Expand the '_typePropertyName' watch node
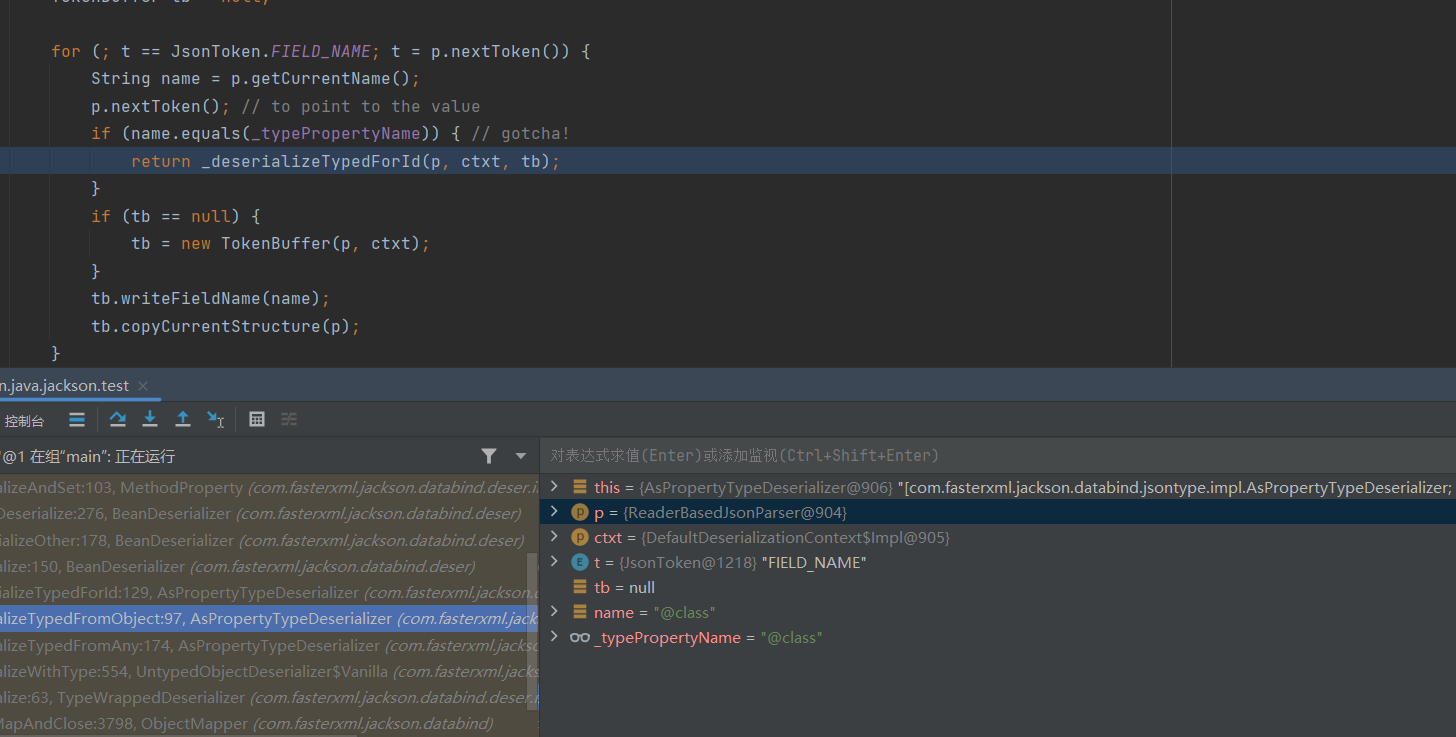Screen dimensions: 1456x737 pos(554,636)
